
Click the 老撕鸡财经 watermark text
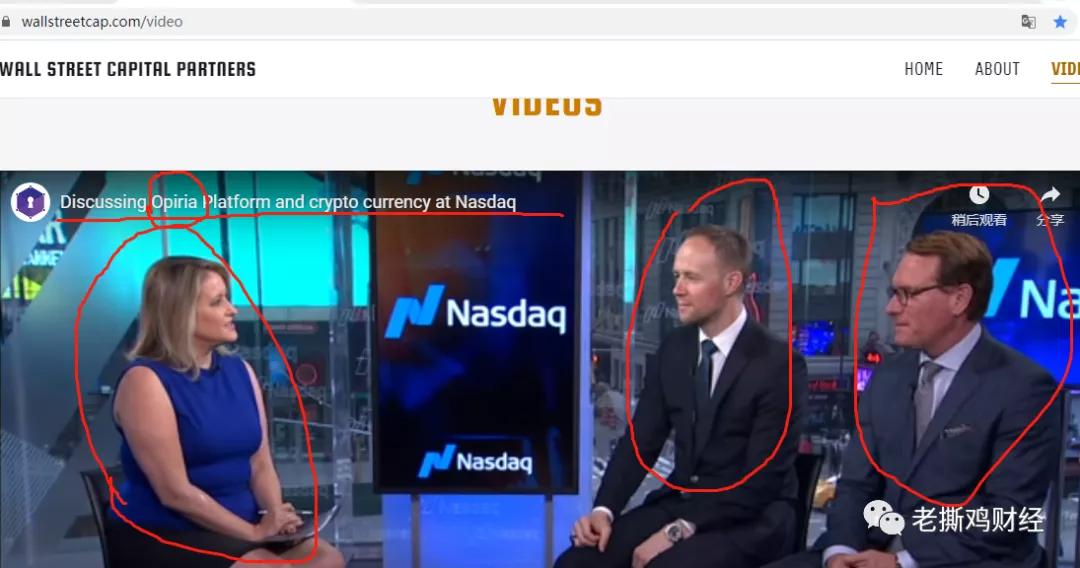pyautogui.click(x=978, y=519)
